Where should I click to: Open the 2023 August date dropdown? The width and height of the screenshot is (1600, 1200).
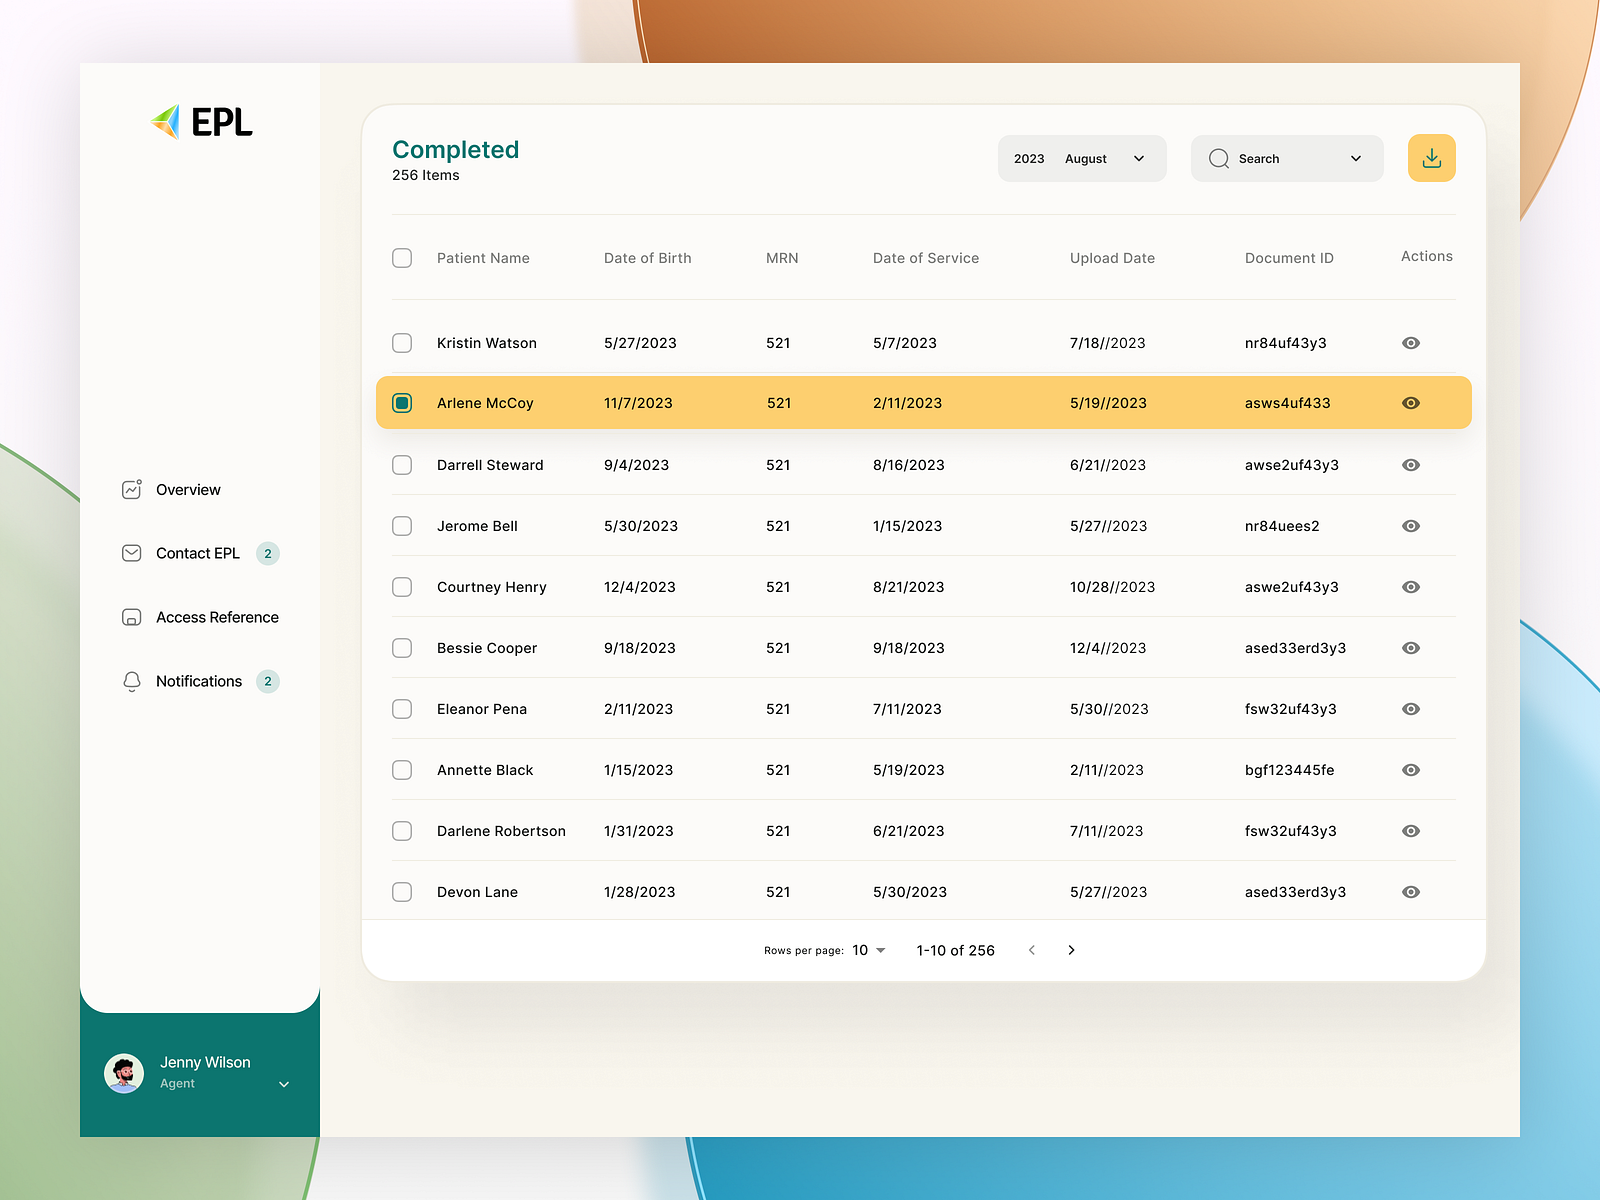[1082, 158]
